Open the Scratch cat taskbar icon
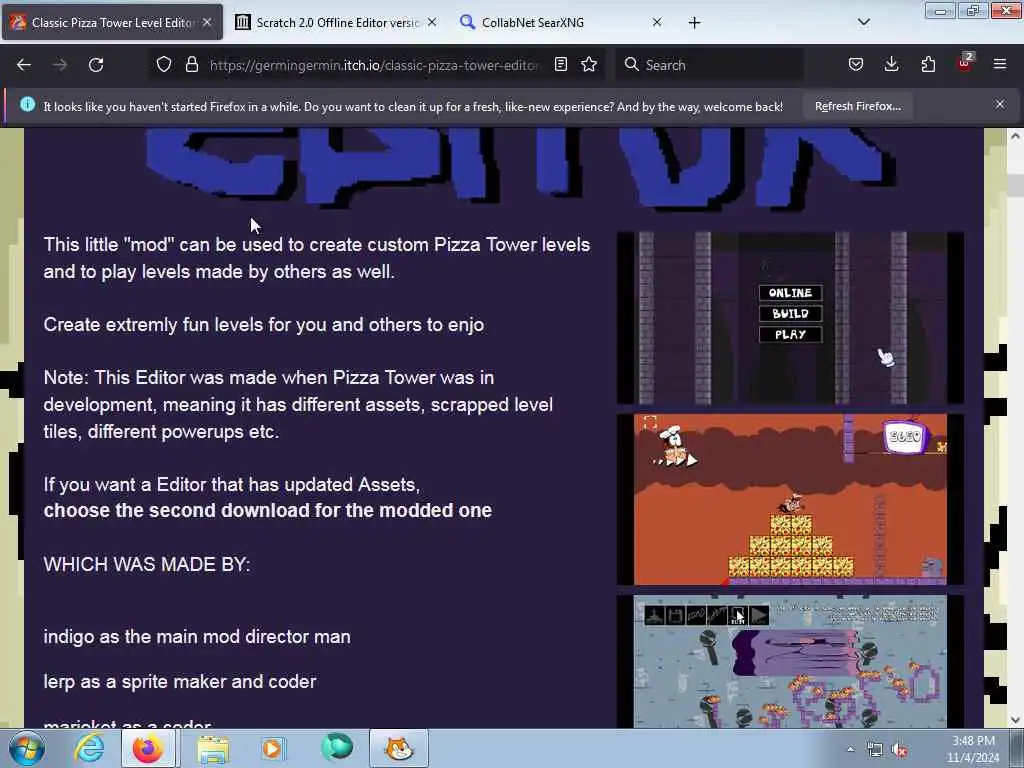 (x=398, y=748)
